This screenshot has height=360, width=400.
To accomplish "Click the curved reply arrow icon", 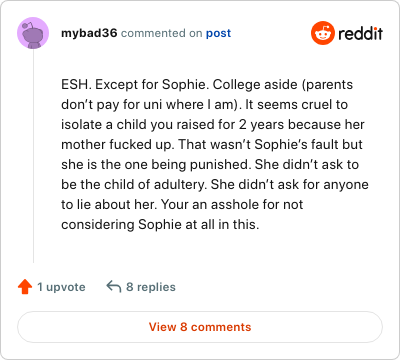I will point(113,286).
